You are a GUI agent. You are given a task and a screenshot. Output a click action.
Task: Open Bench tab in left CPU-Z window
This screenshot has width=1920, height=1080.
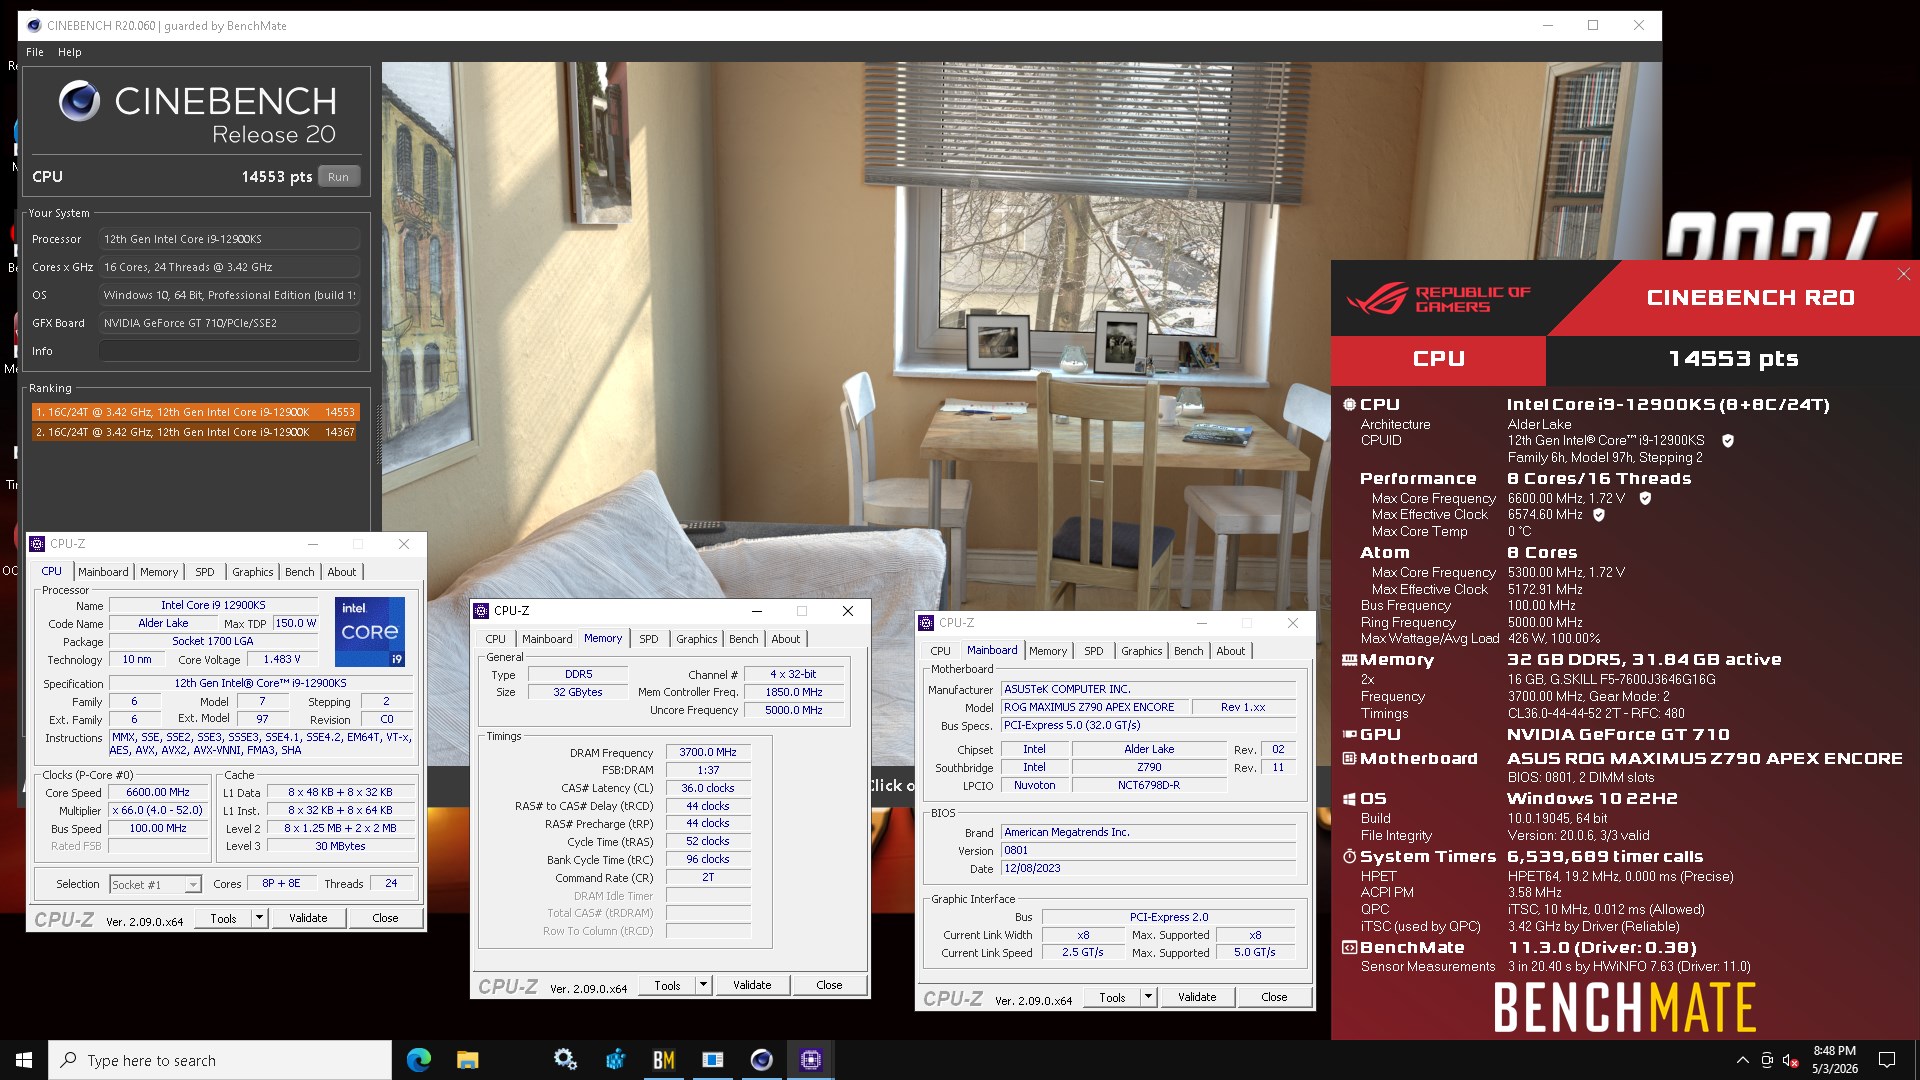click(x=299, y=572)
